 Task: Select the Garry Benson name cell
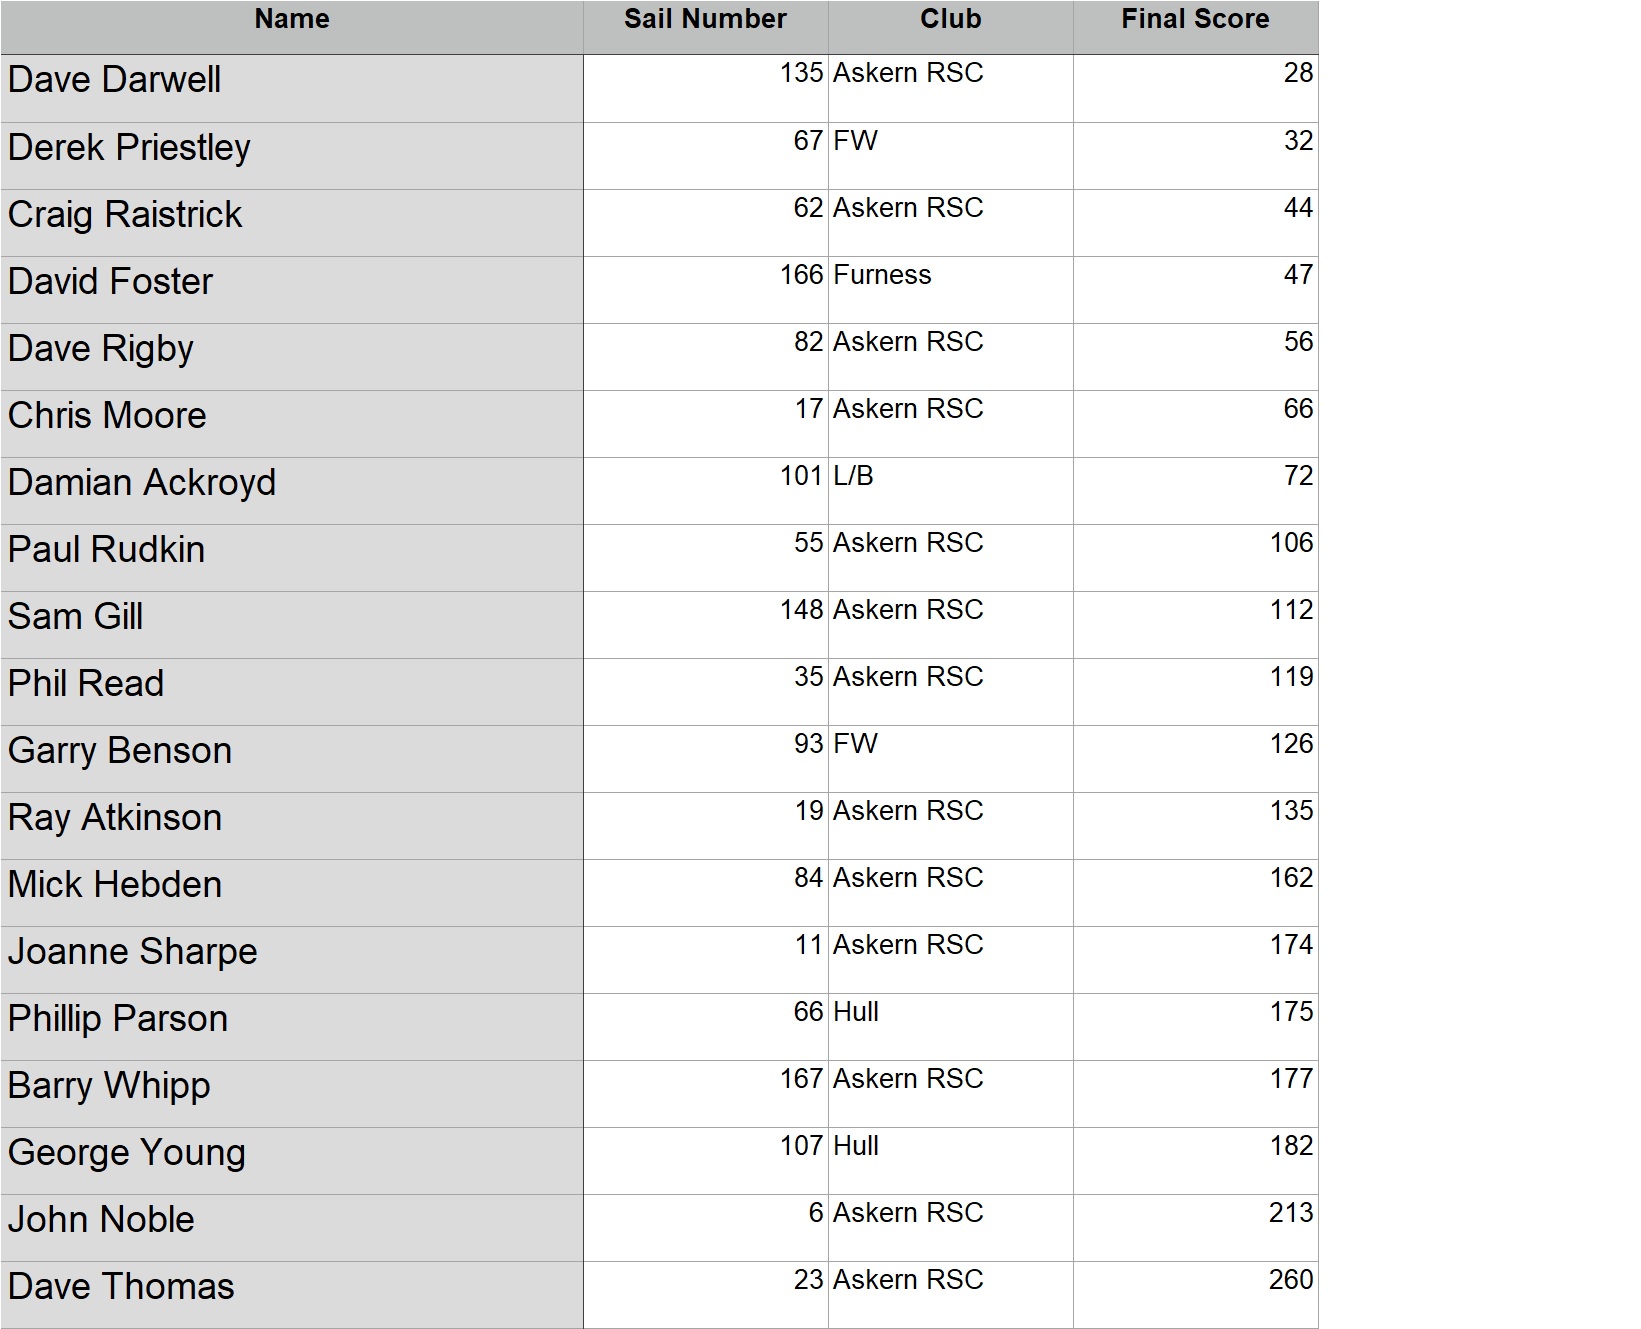coord(292,758)
